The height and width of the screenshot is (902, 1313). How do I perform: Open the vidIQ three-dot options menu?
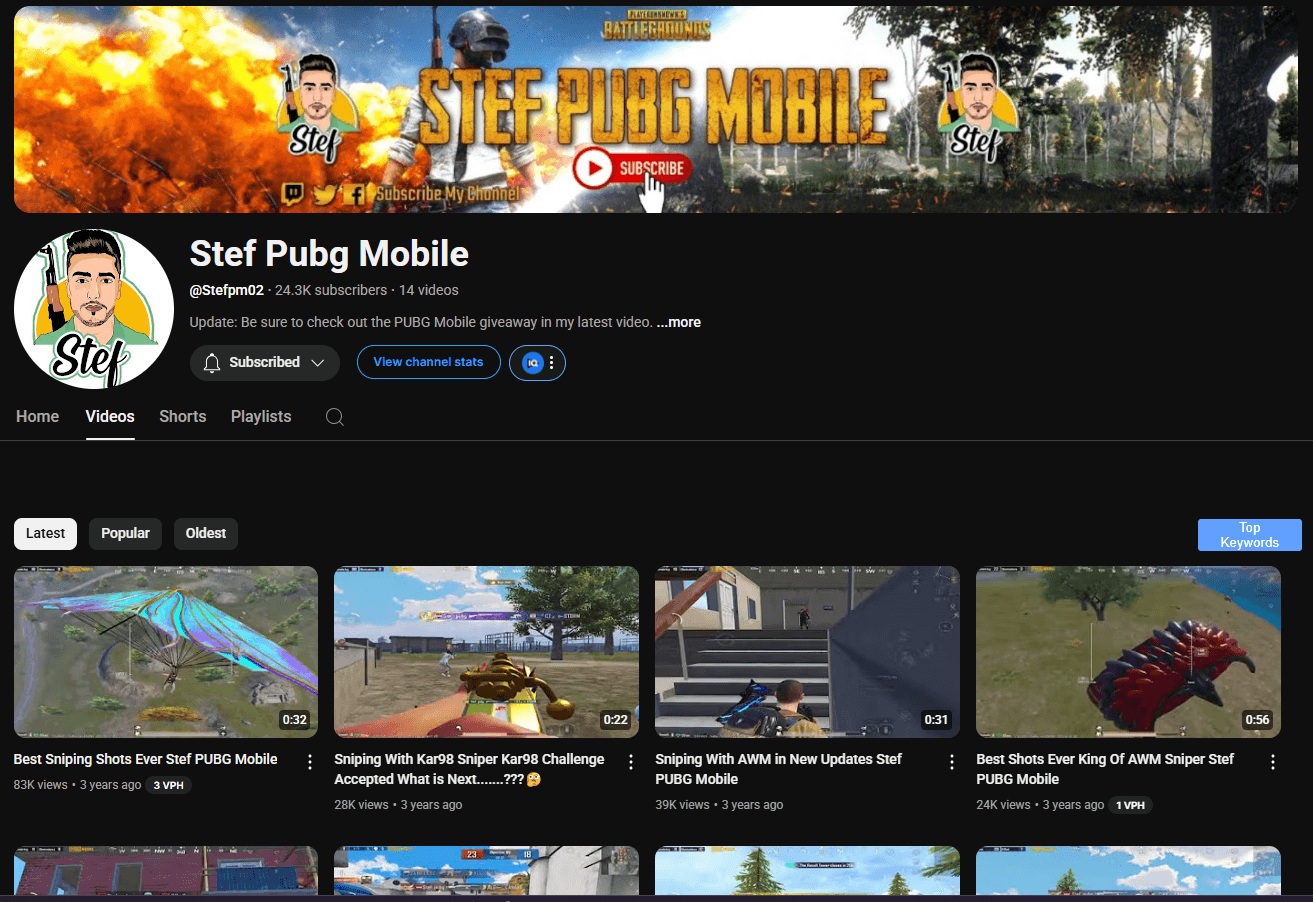click(552, 363)
